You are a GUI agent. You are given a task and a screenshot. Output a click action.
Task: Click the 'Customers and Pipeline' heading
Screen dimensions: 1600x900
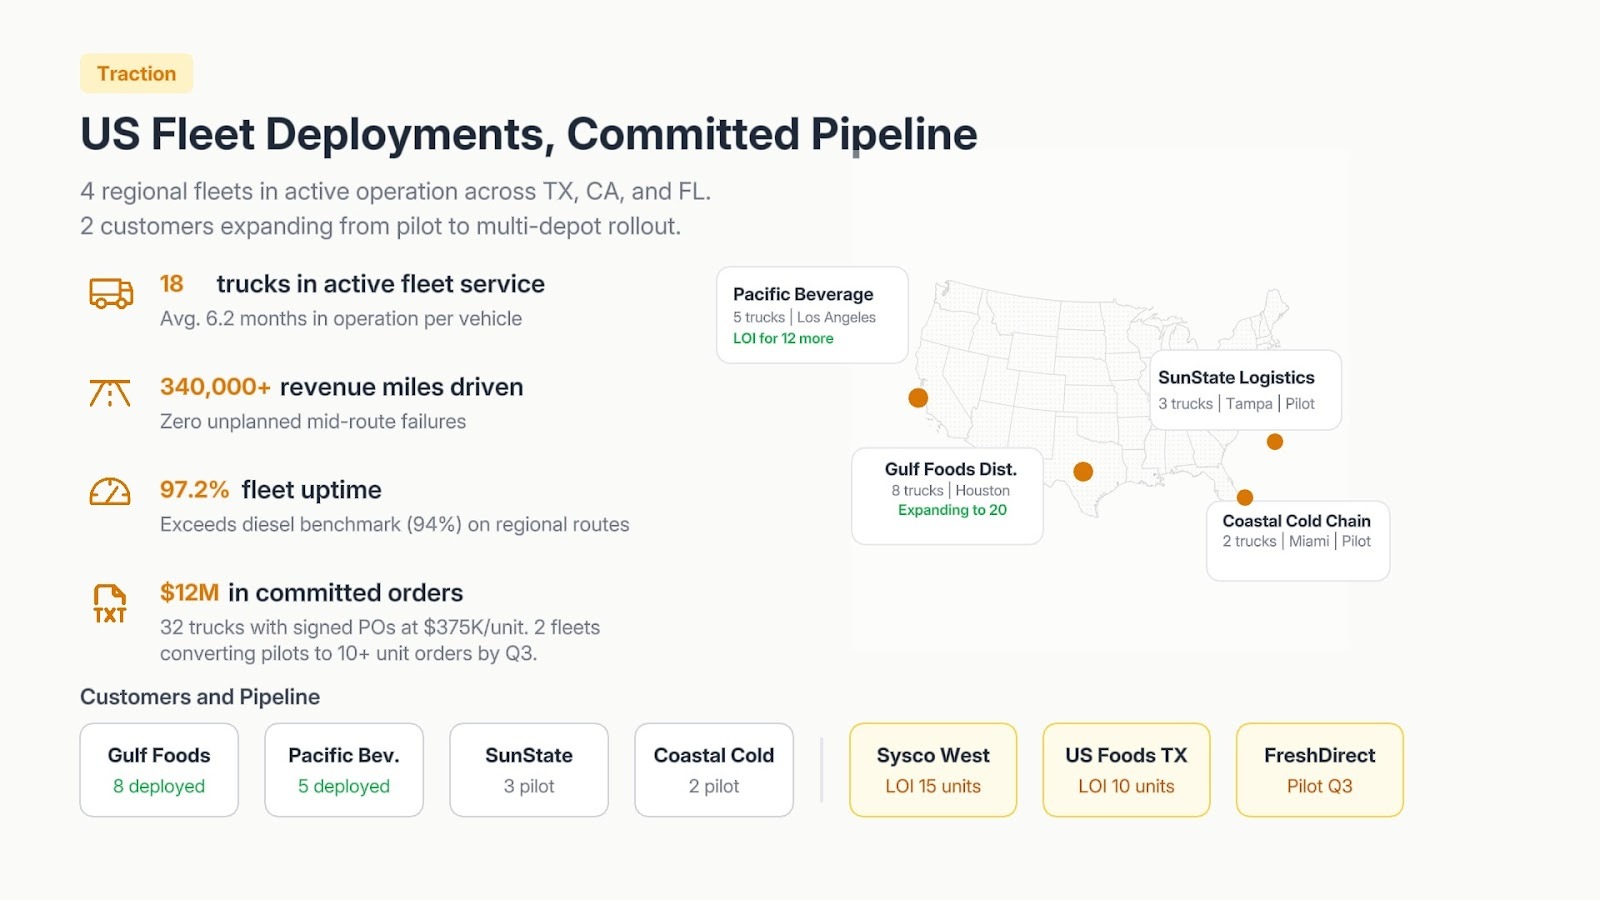coord(200,697)
